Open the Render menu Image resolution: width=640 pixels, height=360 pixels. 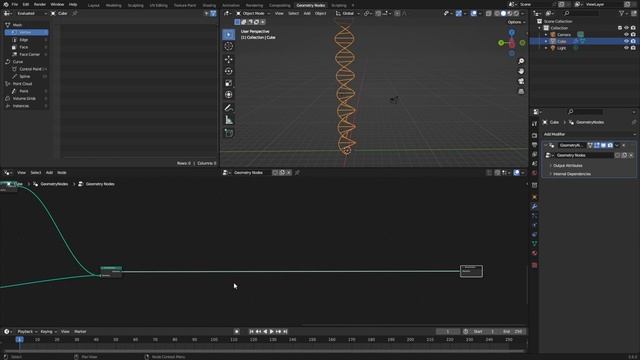point(40,4)
